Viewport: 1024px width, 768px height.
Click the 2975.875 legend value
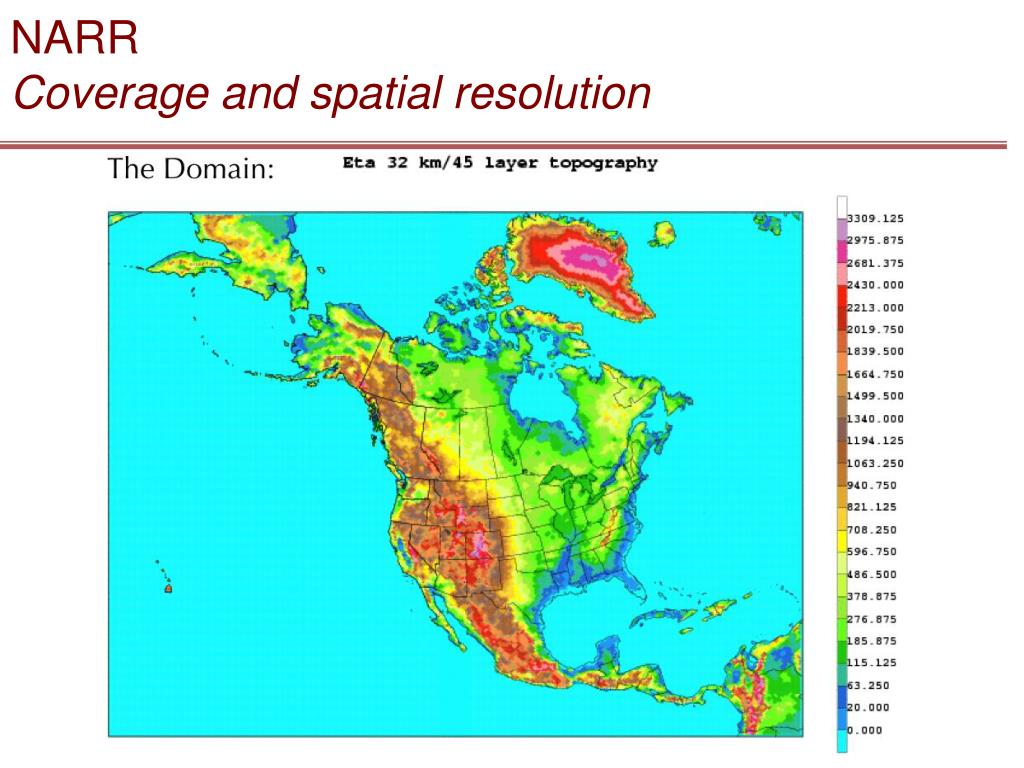[x=875, y=240]
